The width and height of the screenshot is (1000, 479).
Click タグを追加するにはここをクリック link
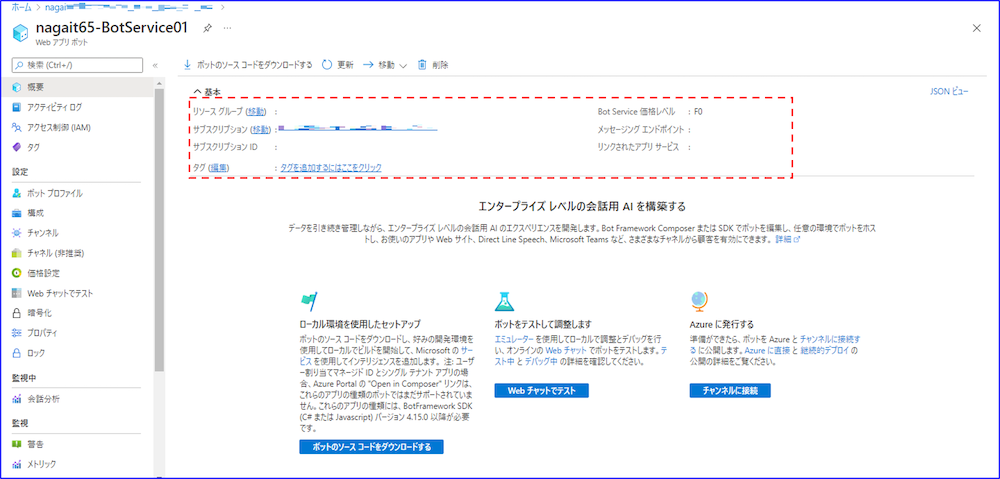[331, 167]
